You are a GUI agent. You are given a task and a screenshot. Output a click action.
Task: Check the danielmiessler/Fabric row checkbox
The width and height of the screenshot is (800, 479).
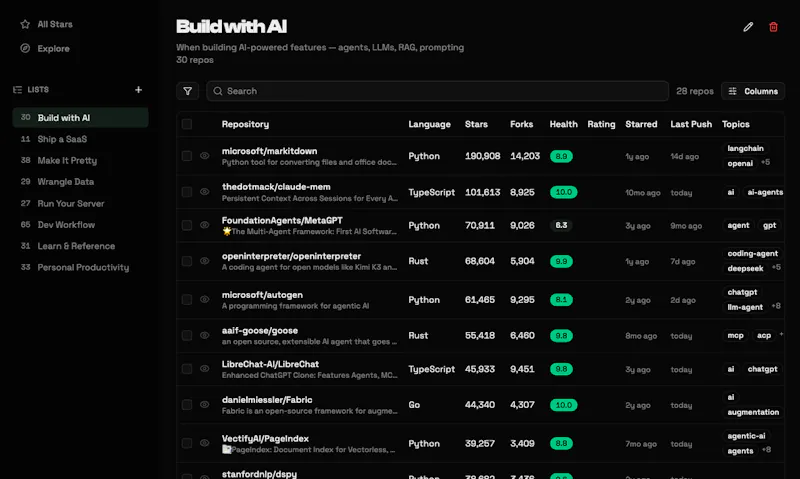(x=187, y=405)
